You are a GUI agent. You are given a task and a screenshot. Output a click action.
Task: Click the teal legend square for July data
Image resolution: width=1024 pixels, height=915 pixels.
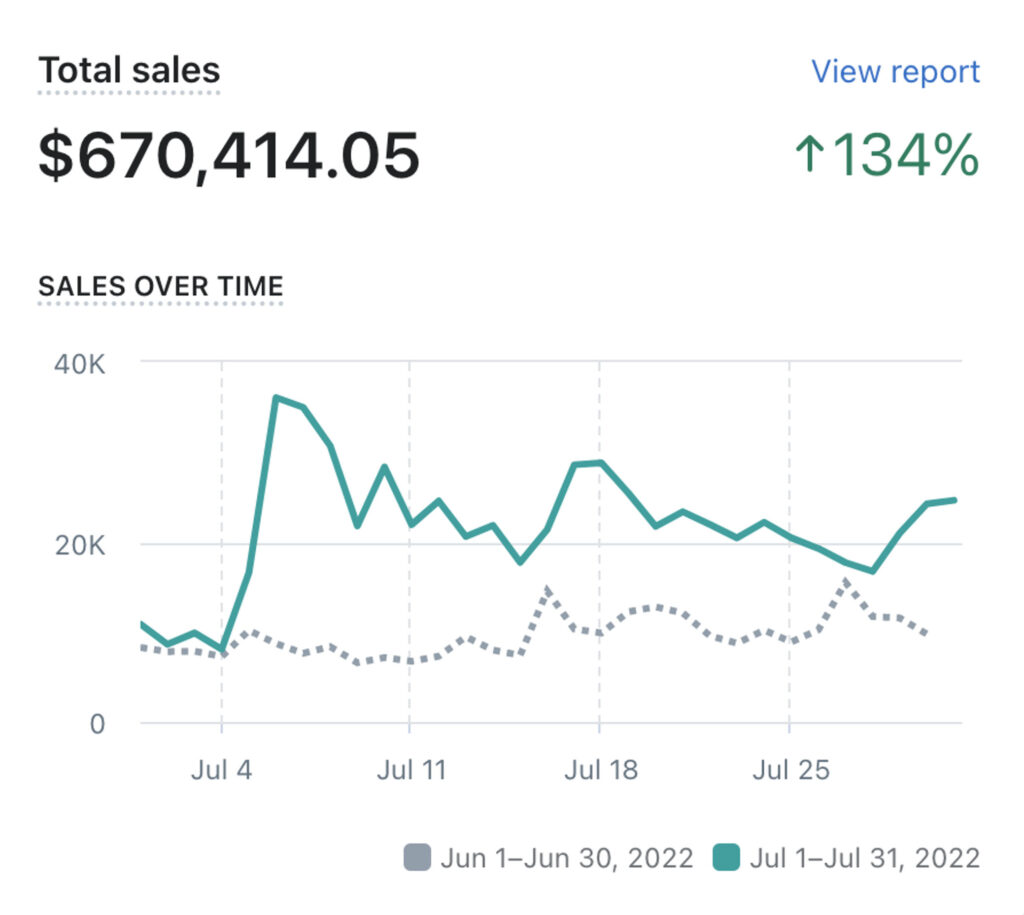pos(726,858)
